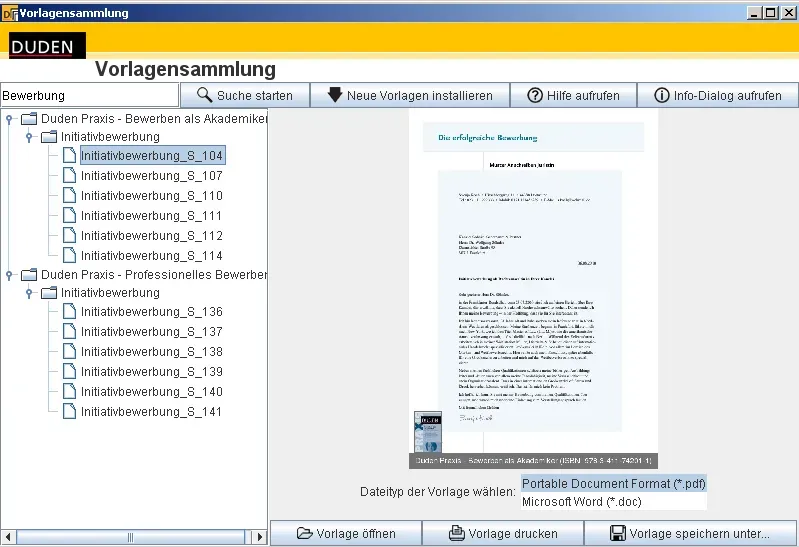Select Initiativbewerbung_S_110 in the tree
The width and height of the screenshot is (799, 547).
click(152, 195)
